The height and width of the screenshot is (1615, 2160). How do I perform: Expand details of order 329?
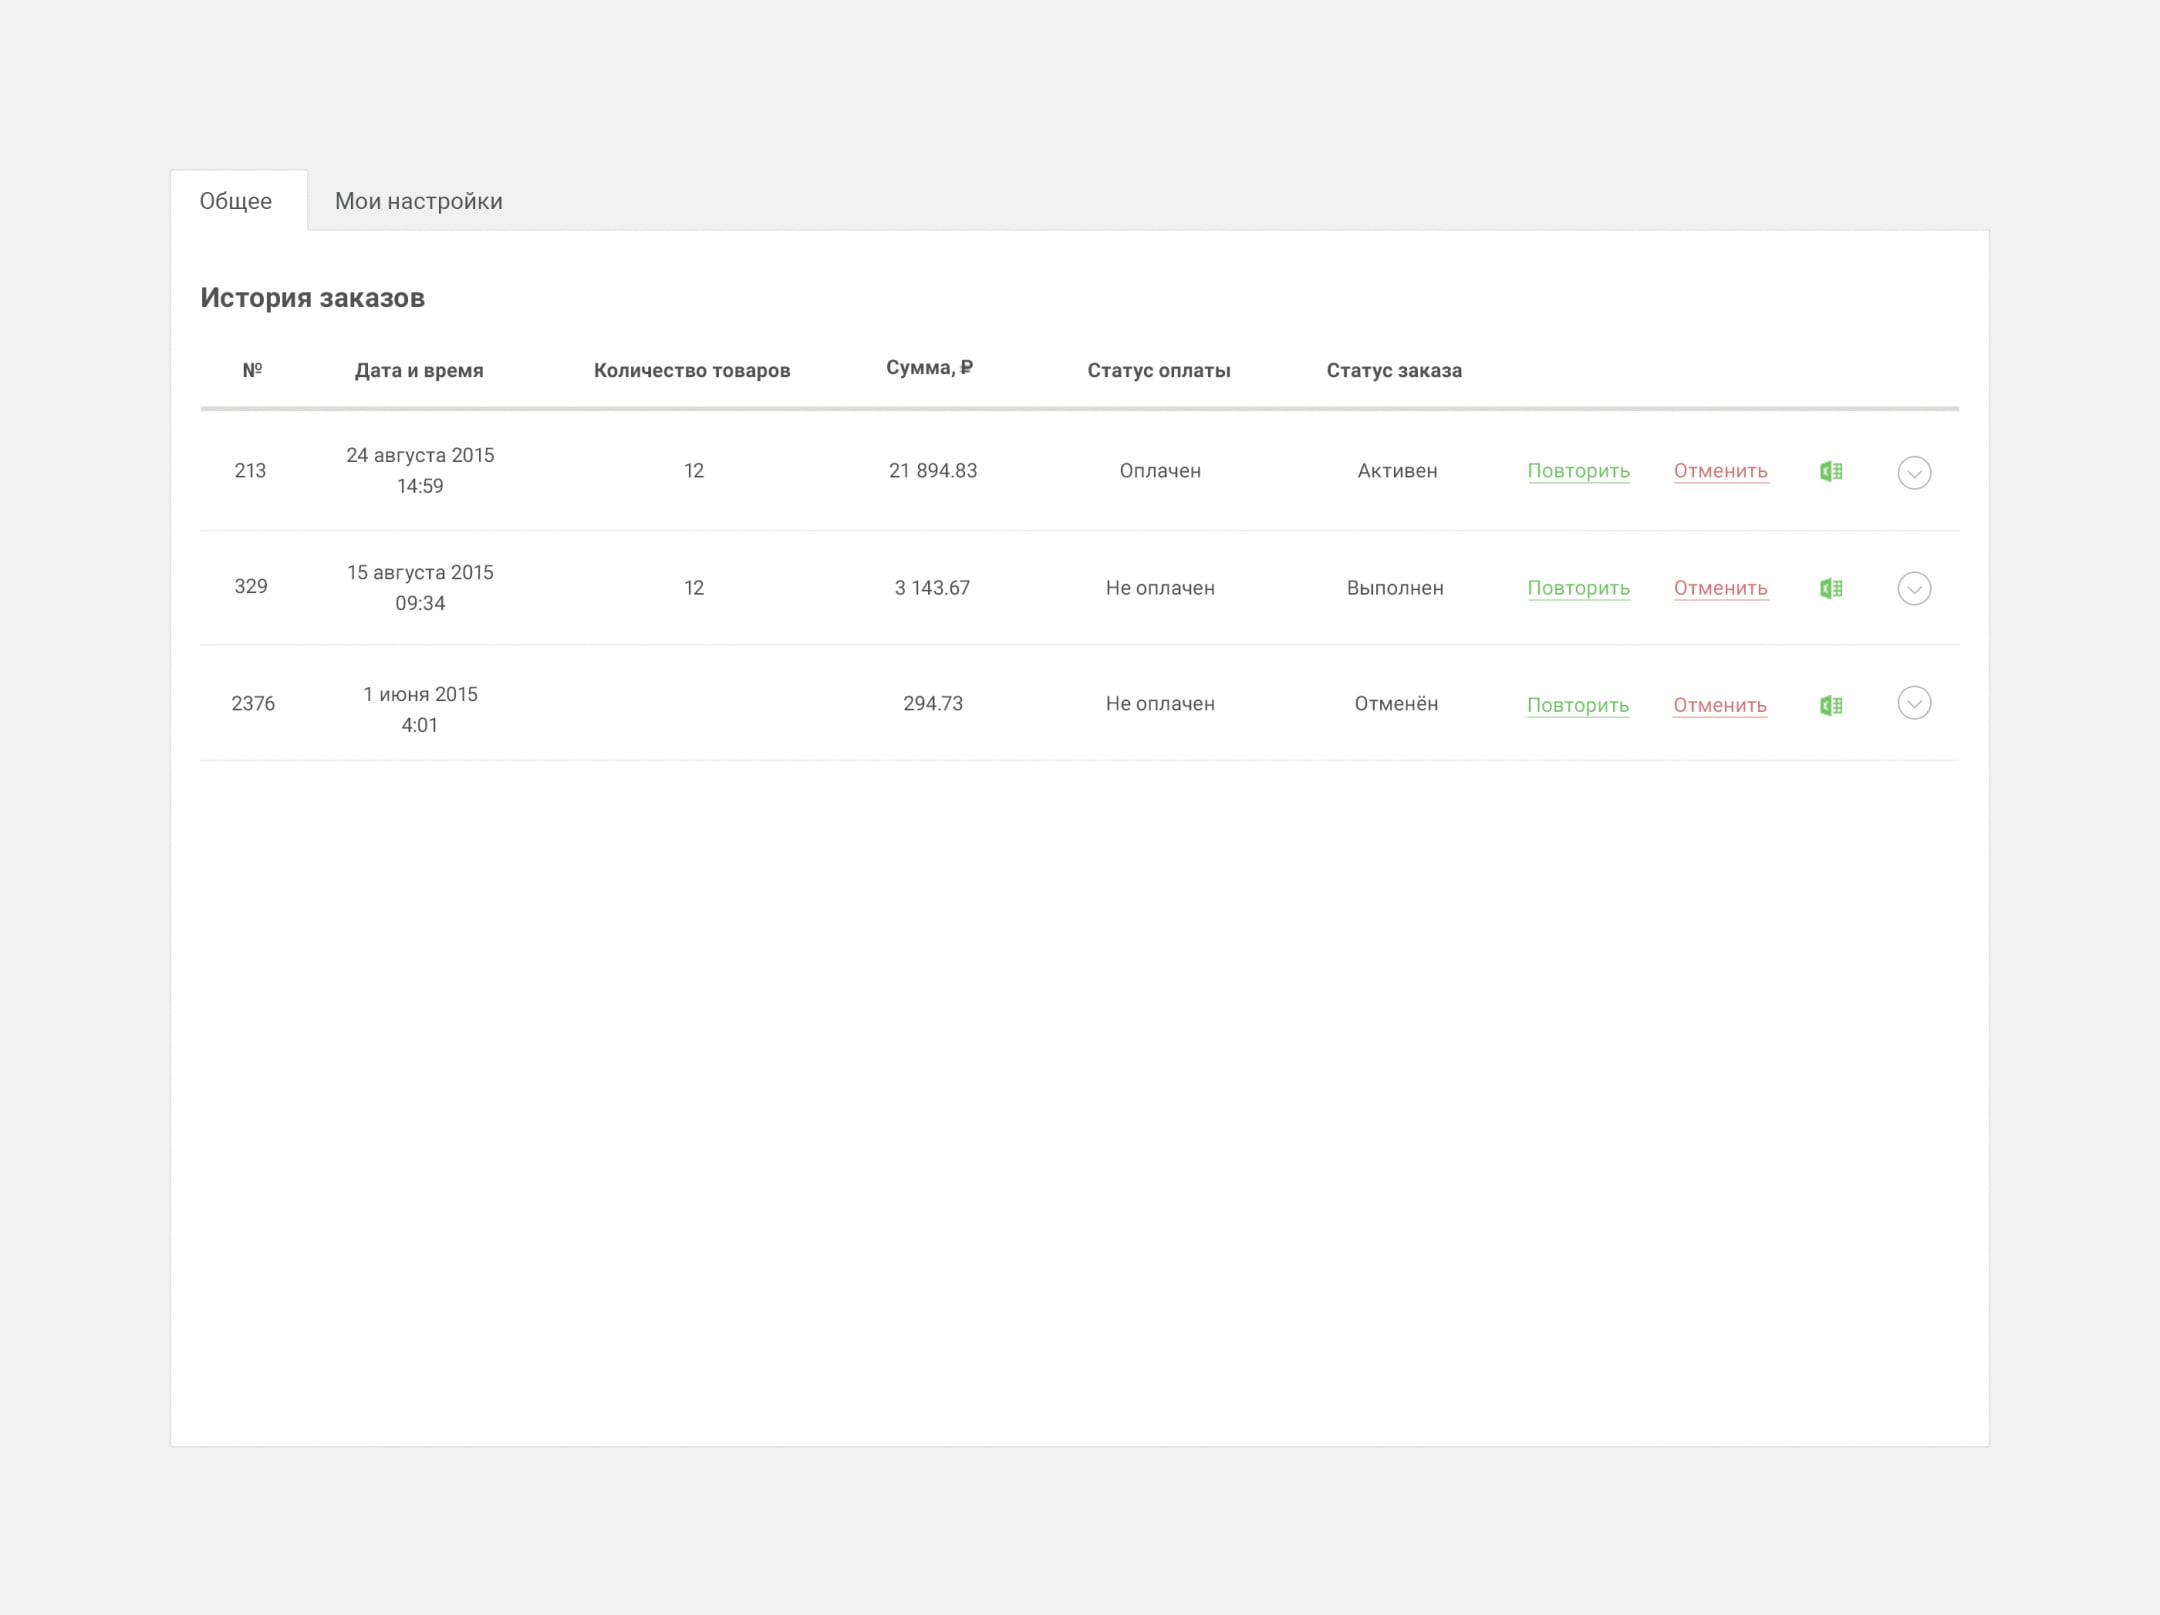[x=1914, y=588]
